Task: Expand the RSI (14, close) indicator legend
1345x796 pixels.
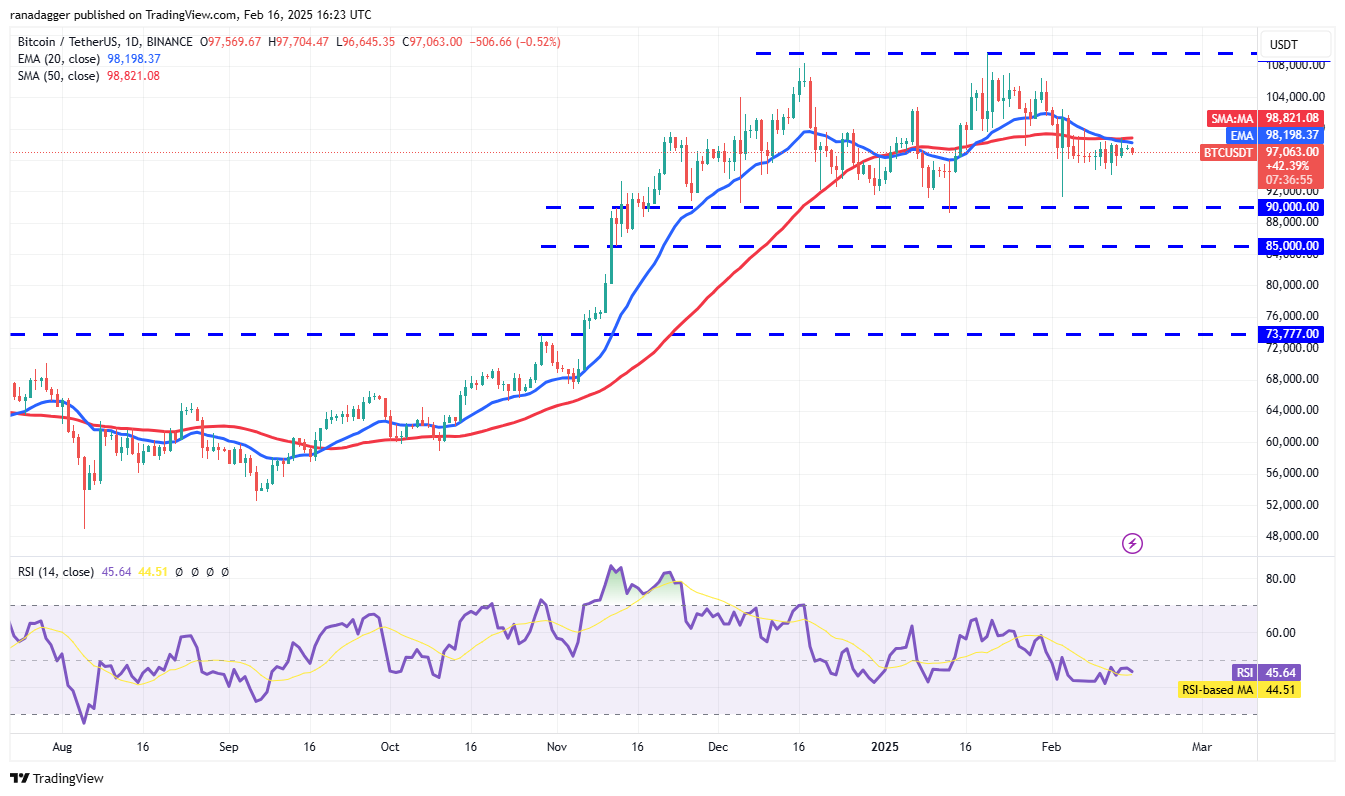Action: pyautogui.click(x=57, y=572)
